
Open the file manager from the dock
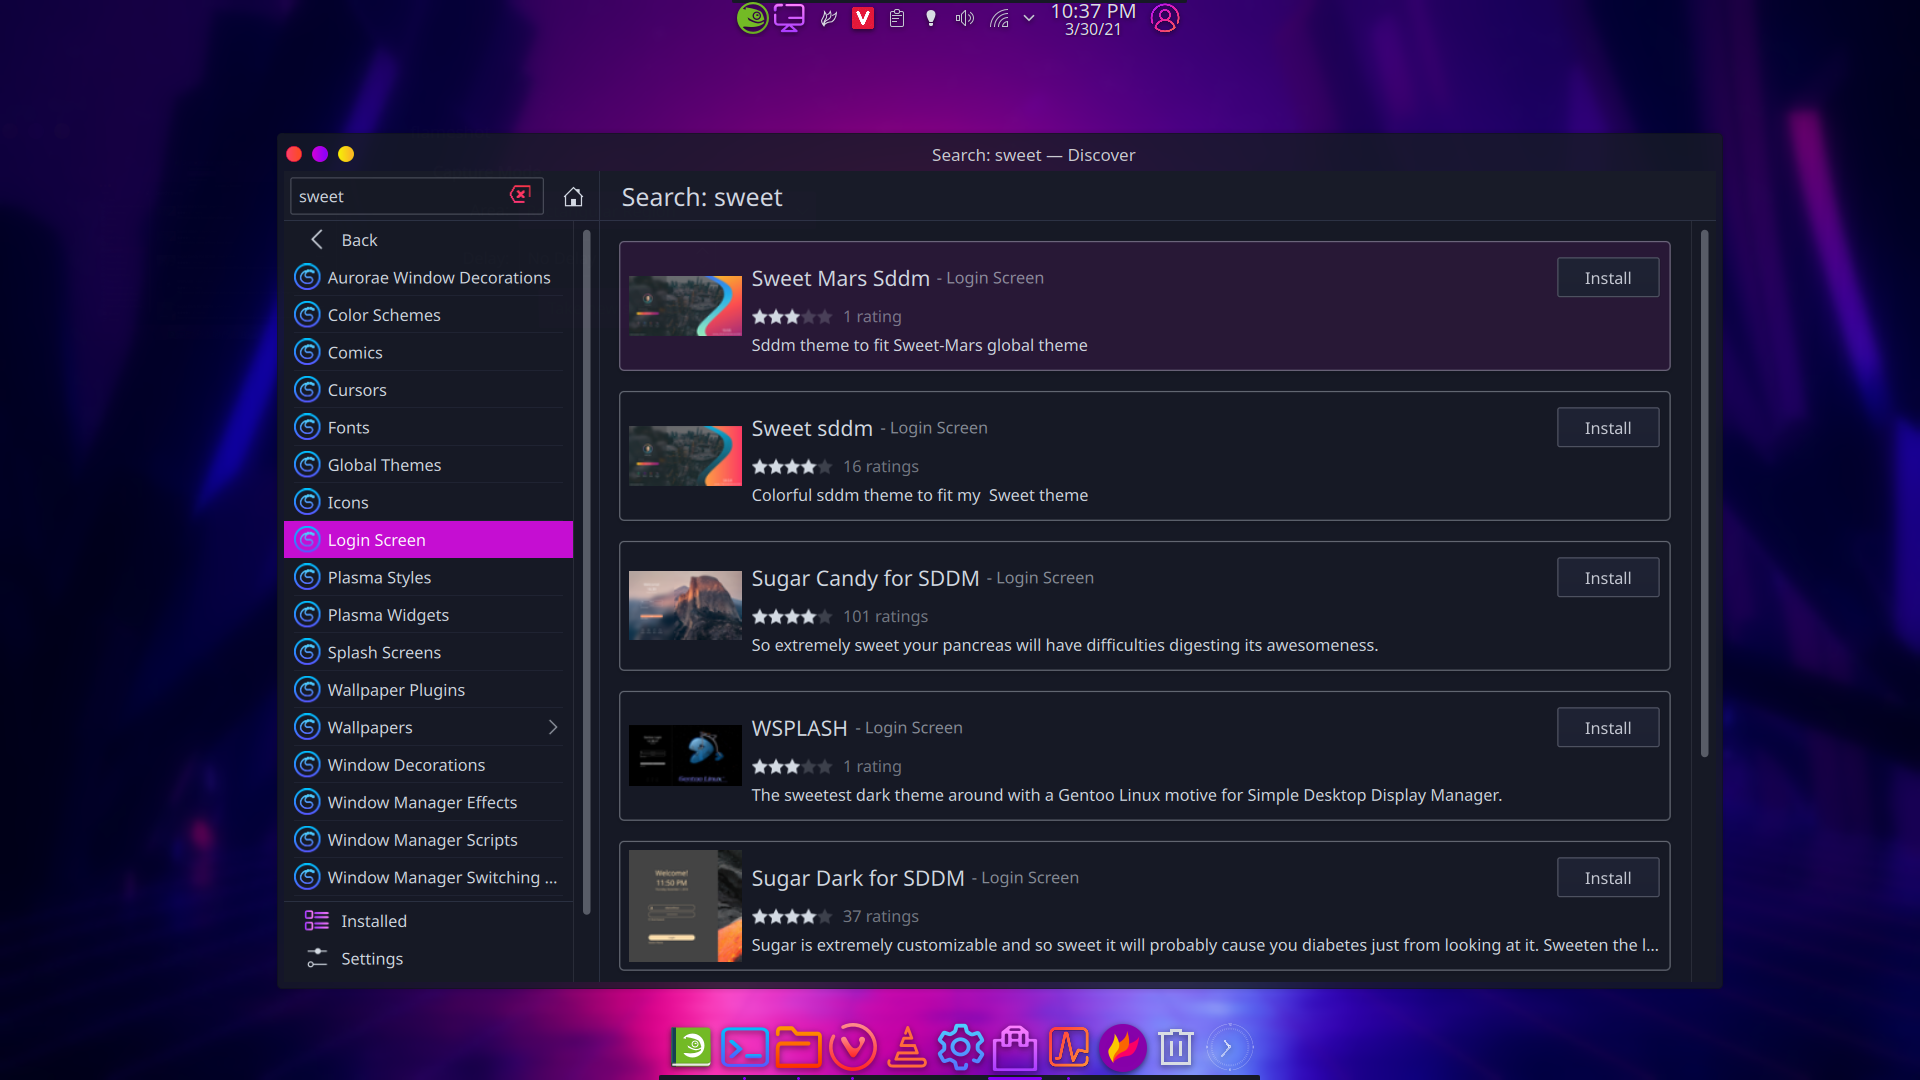click(799, 1047)
